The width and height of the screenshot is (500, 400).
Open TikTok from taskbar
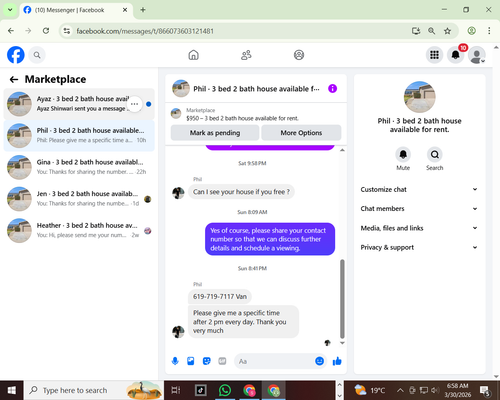201,390
